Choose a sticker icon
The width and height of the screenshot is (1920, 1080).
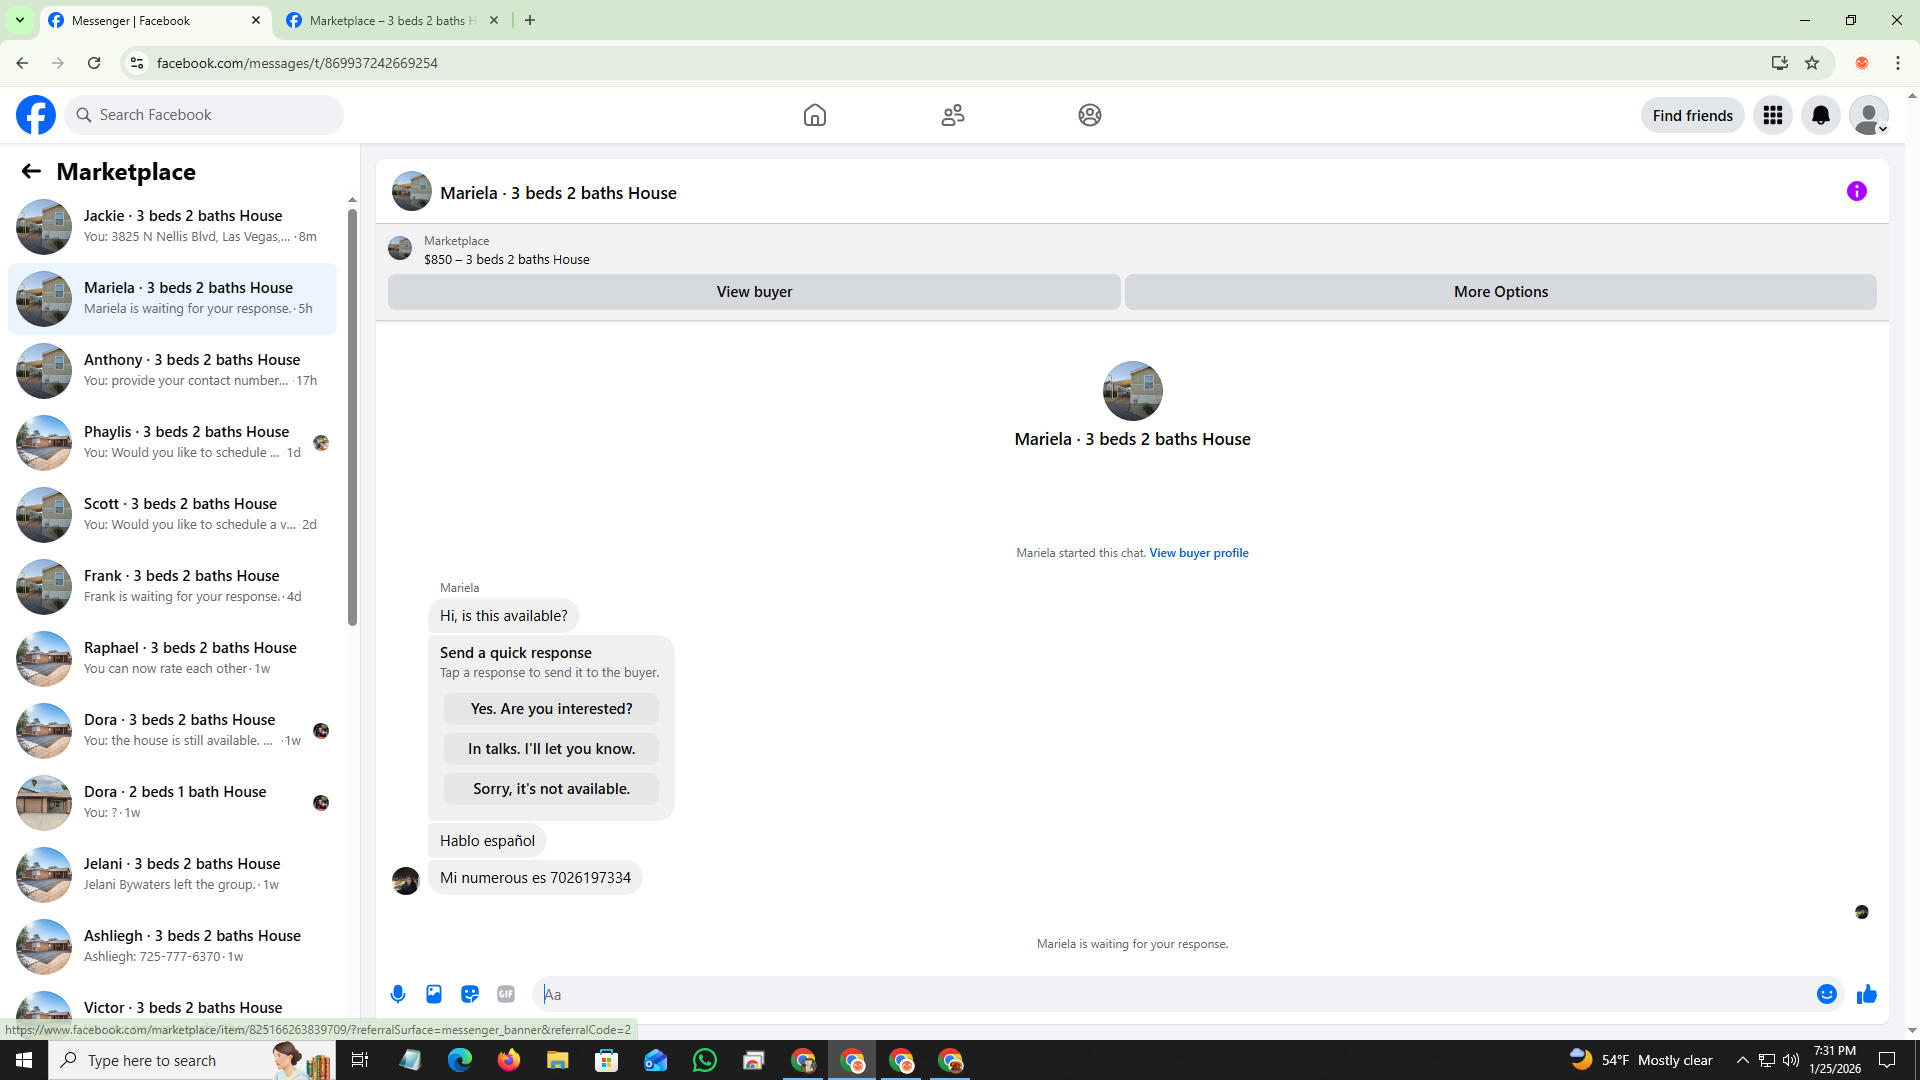470,994
